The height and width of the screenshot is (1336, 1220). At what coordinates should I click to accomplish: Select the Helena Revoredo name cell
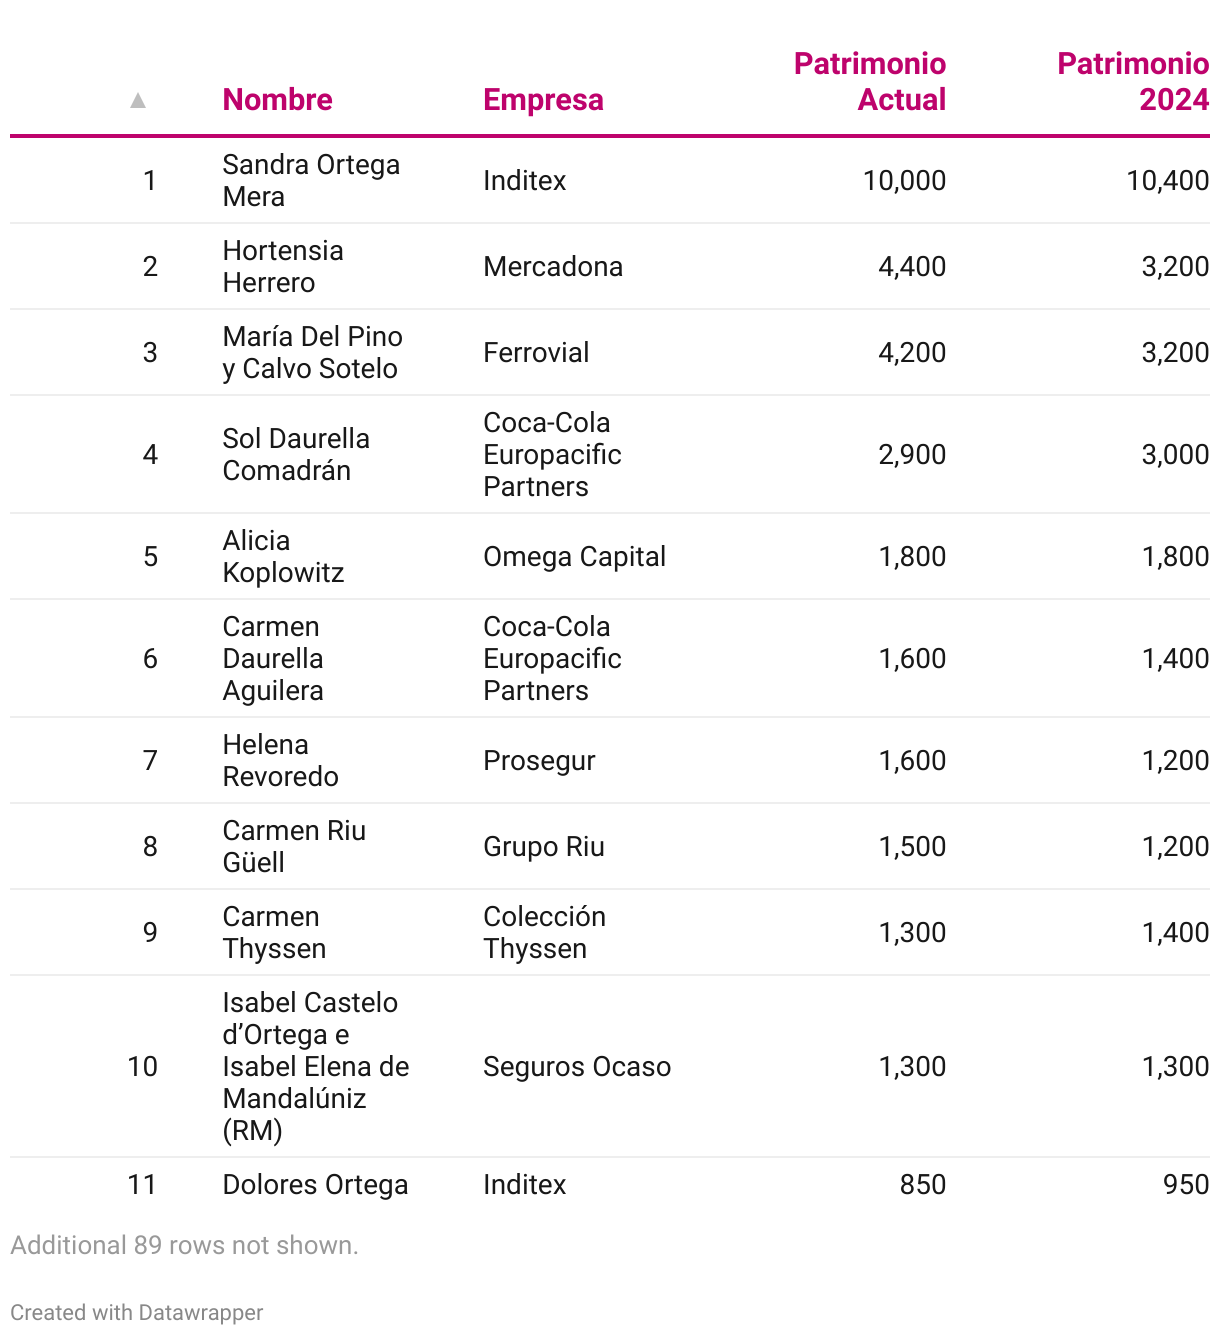point(280,761)
